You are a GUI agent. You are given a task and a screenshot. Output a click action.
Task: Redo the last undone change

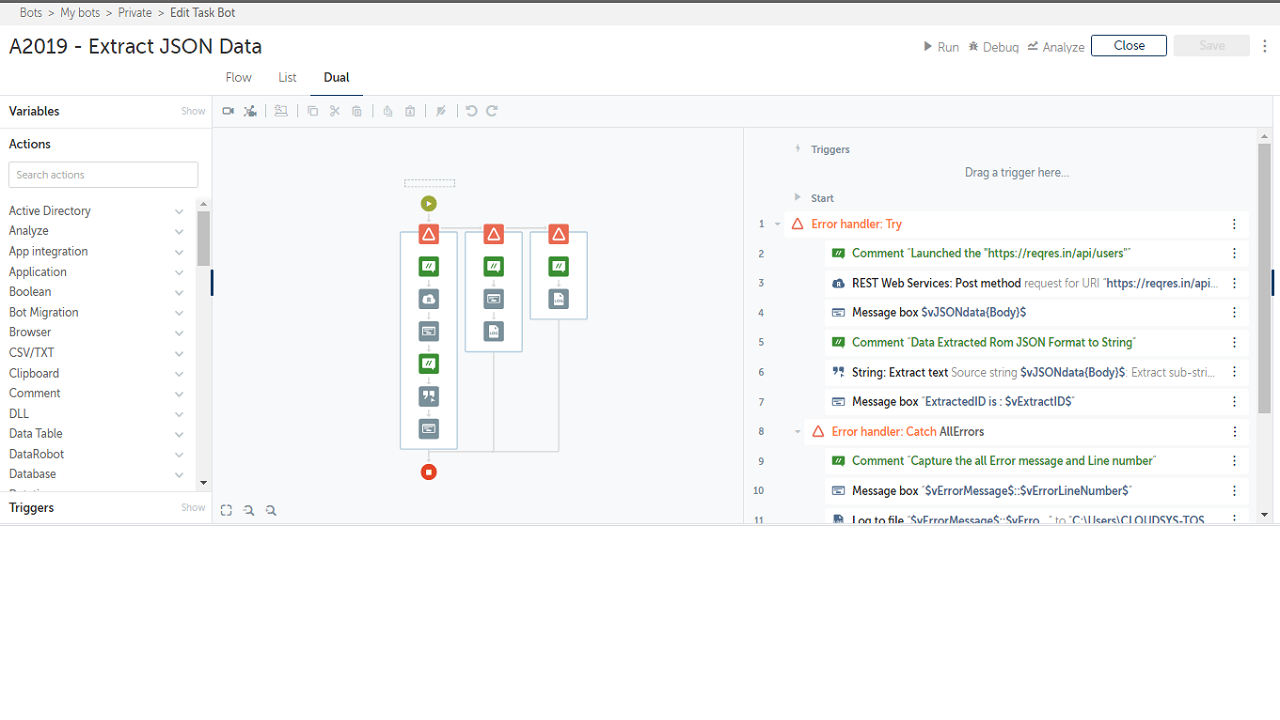[x=492, y=111]
